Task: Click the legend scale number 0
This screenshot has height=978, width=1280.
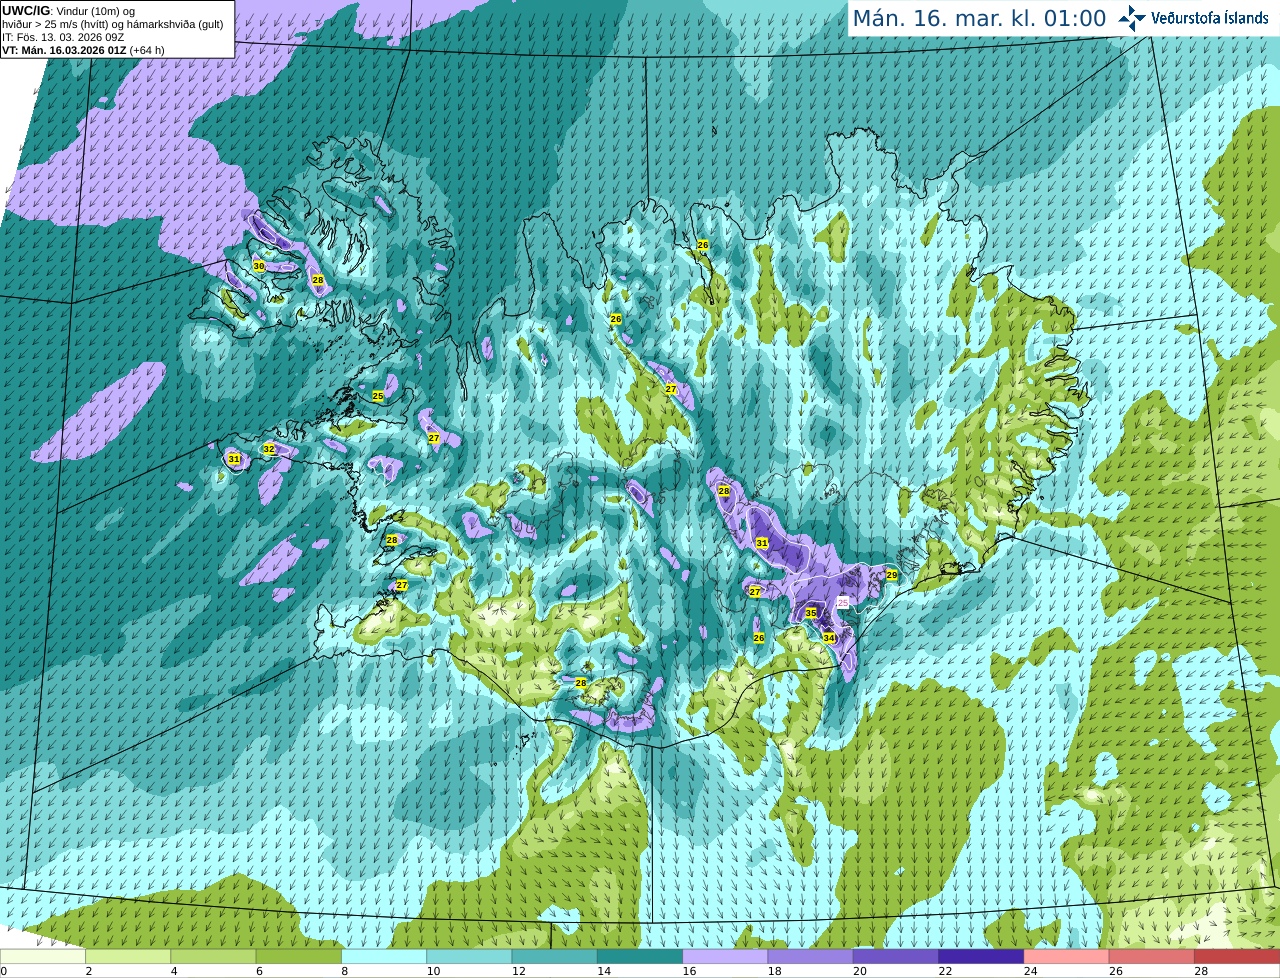Action: [x=4, y=971]
